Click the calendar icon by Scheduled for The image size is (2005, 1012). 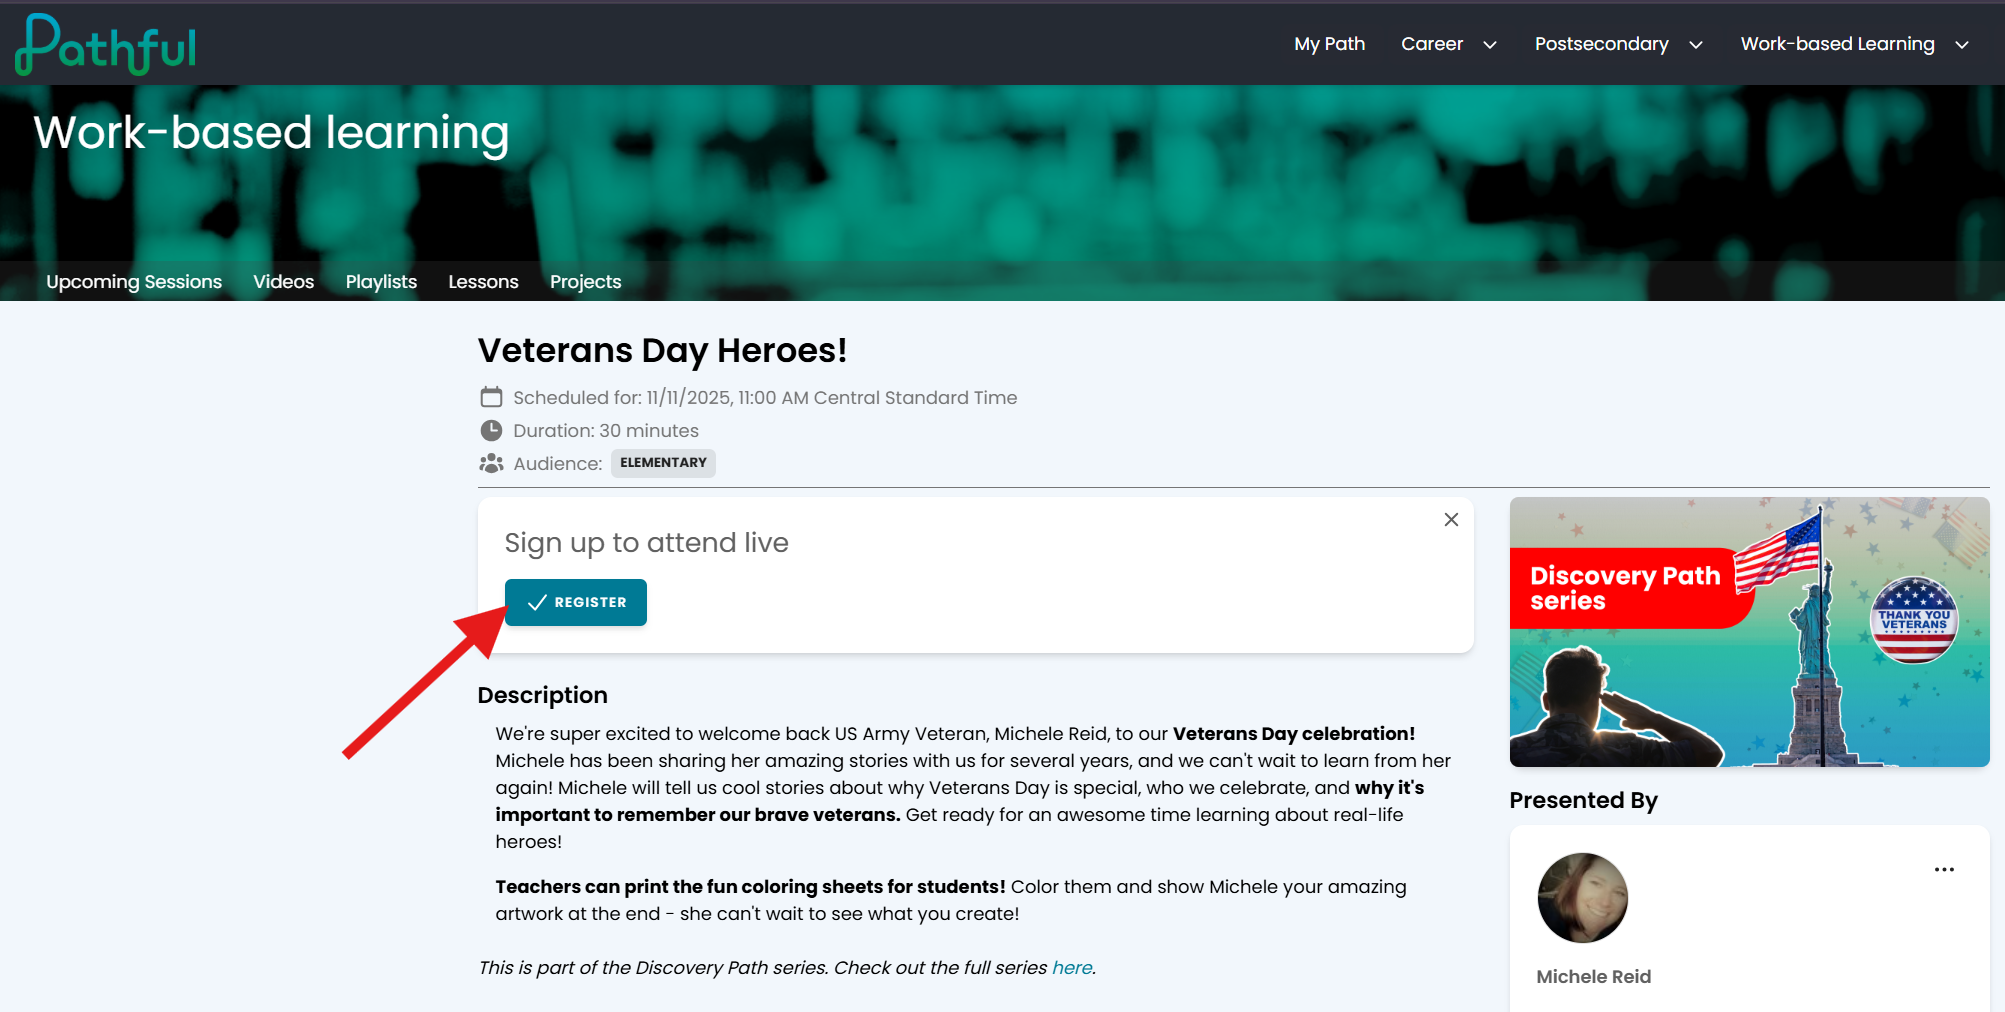pyautogui.click(x=491, y=397)
